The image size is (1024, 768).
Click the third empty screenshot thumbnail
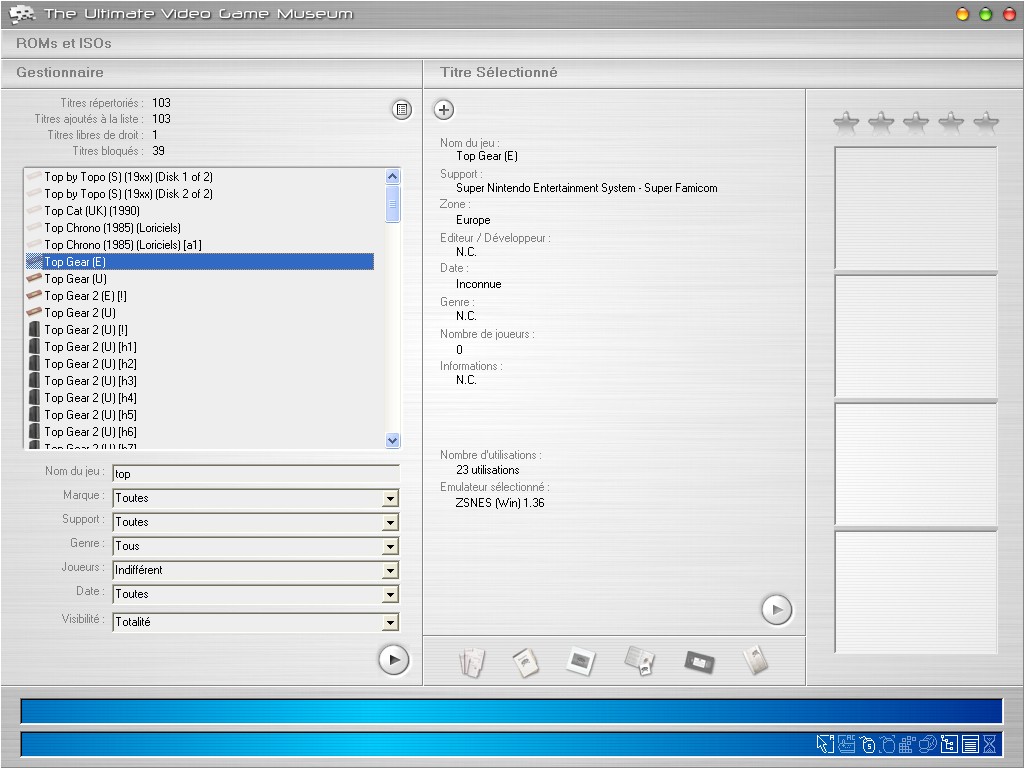tap(916, 464)
